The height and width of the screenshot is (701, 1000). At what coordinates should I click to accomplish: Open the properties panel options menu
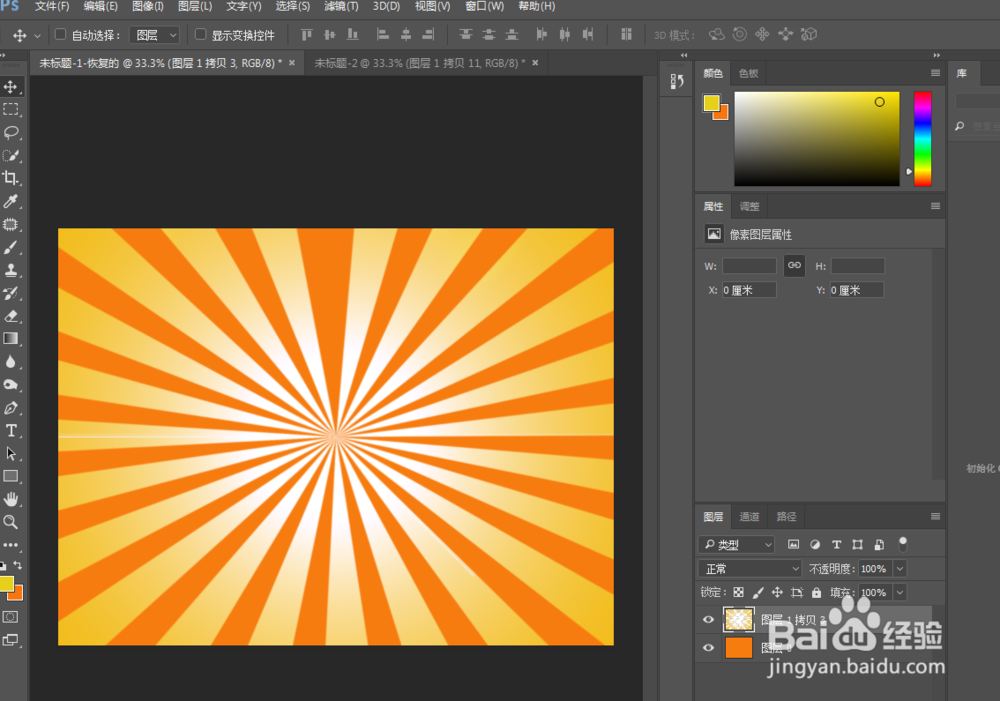pyautogui.click(x=935, y=205)
